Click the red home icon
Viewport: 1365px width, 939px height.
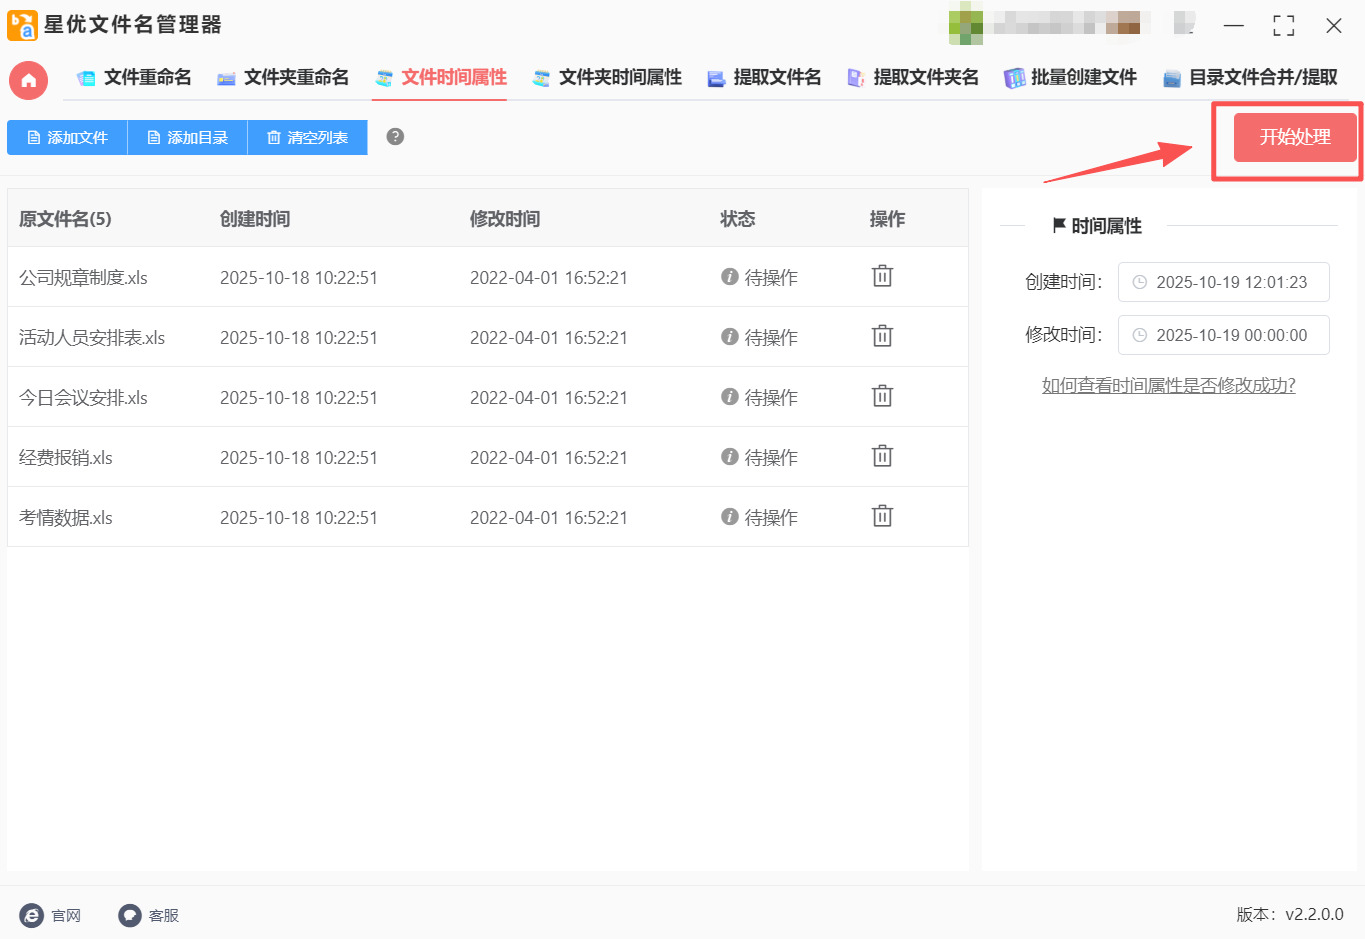click(28, 80)
